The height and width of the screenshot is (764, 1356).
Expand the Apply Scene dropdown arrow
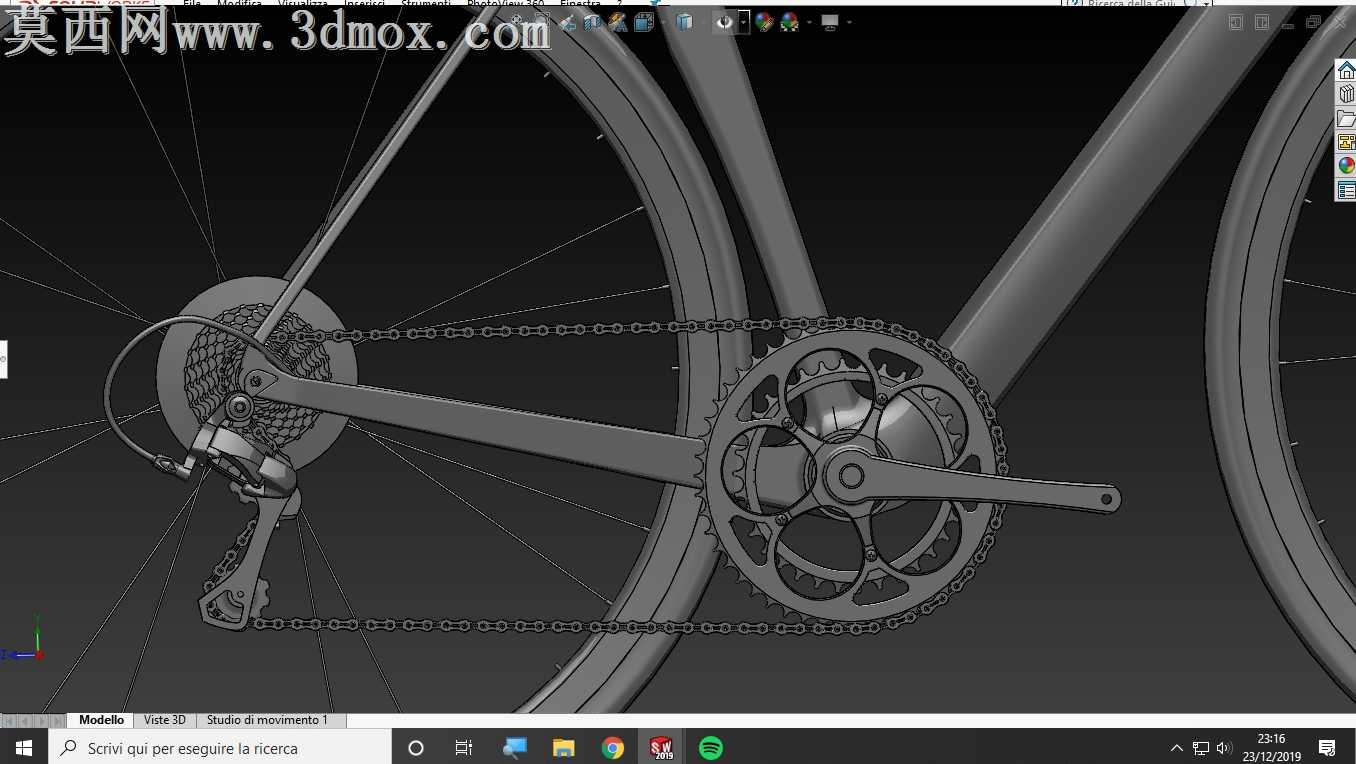pos(809,22)
